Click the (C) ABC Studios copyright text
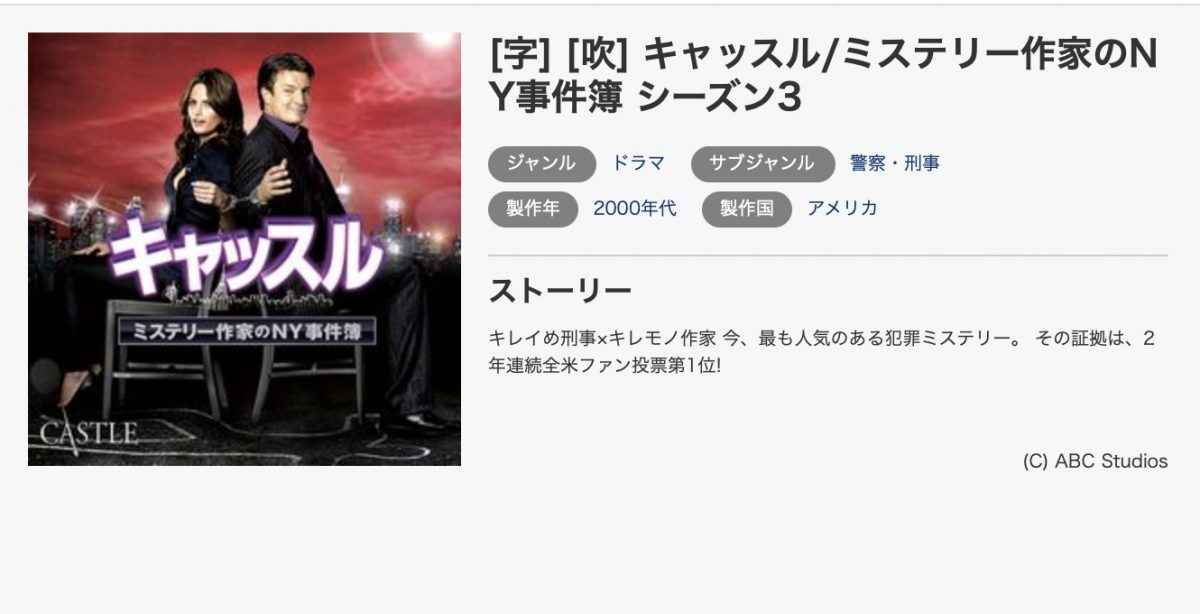Image resolution: width=1200 pixels, height=614 pixels. (x=1095, y=461)
